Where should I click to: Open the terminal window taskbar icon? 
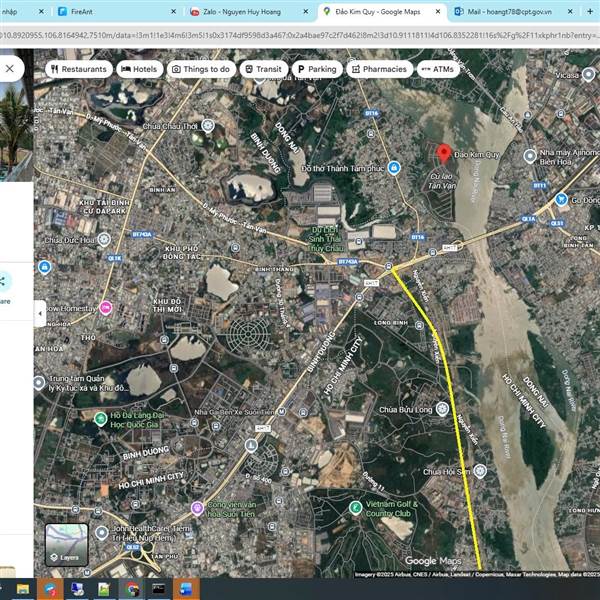(158, 589)
